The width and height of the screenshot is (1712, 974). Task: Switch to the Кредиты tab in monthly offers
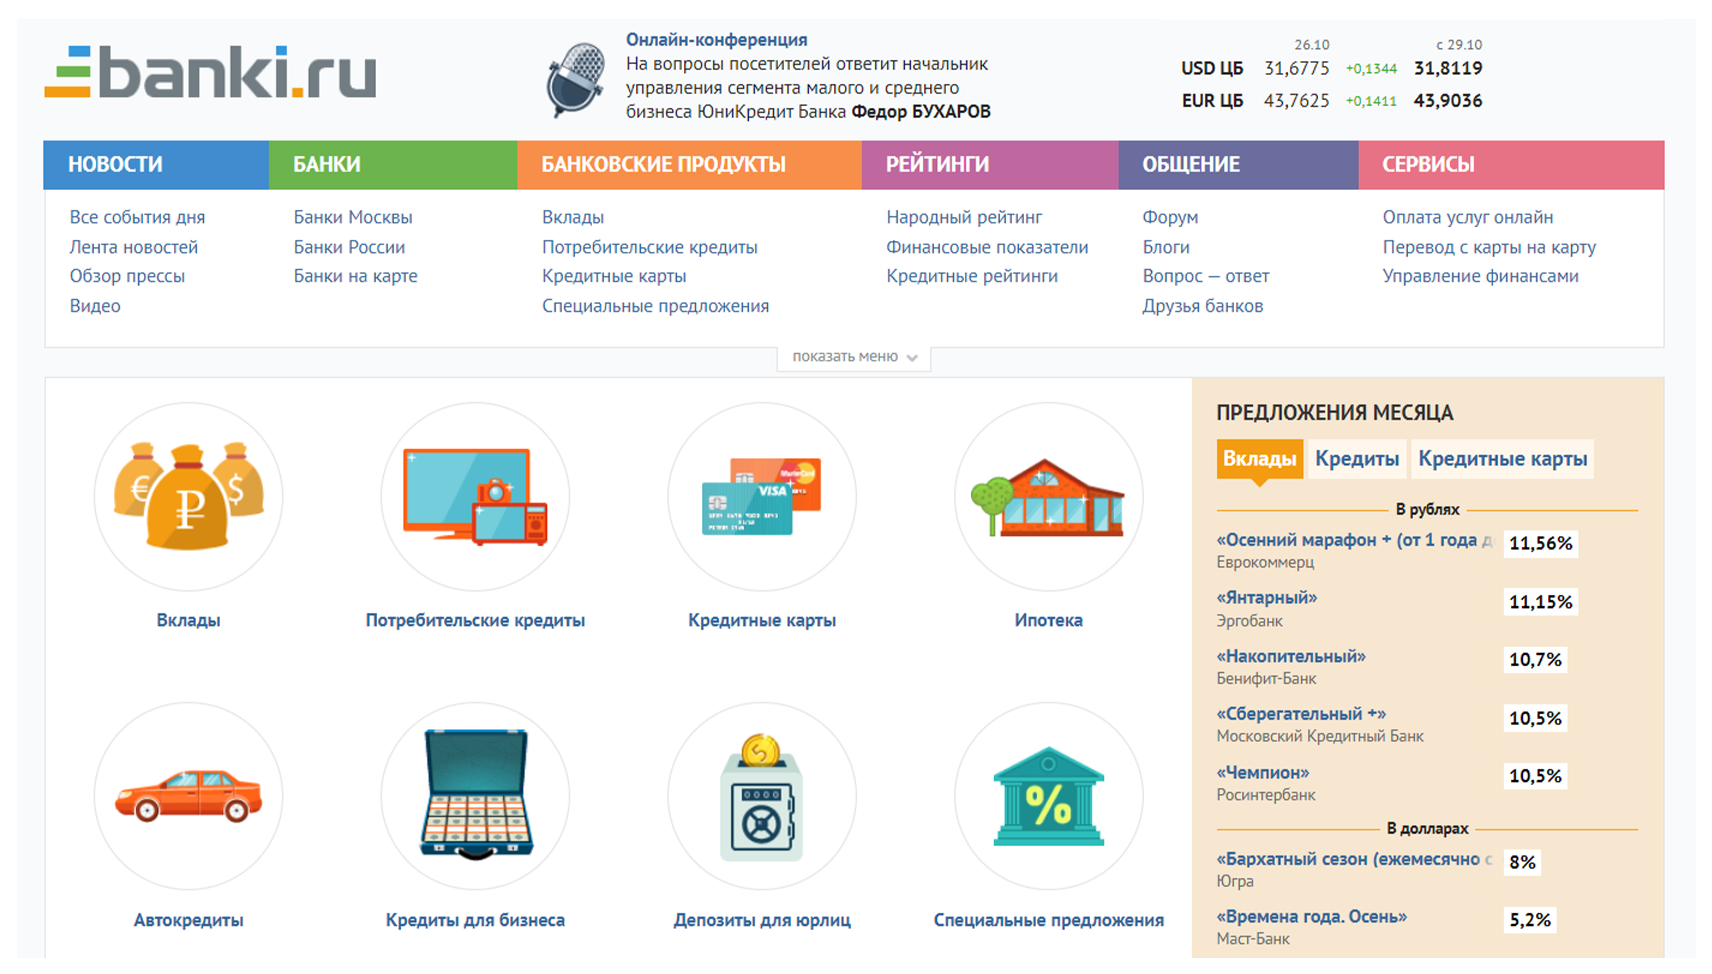coord(1356,459)
